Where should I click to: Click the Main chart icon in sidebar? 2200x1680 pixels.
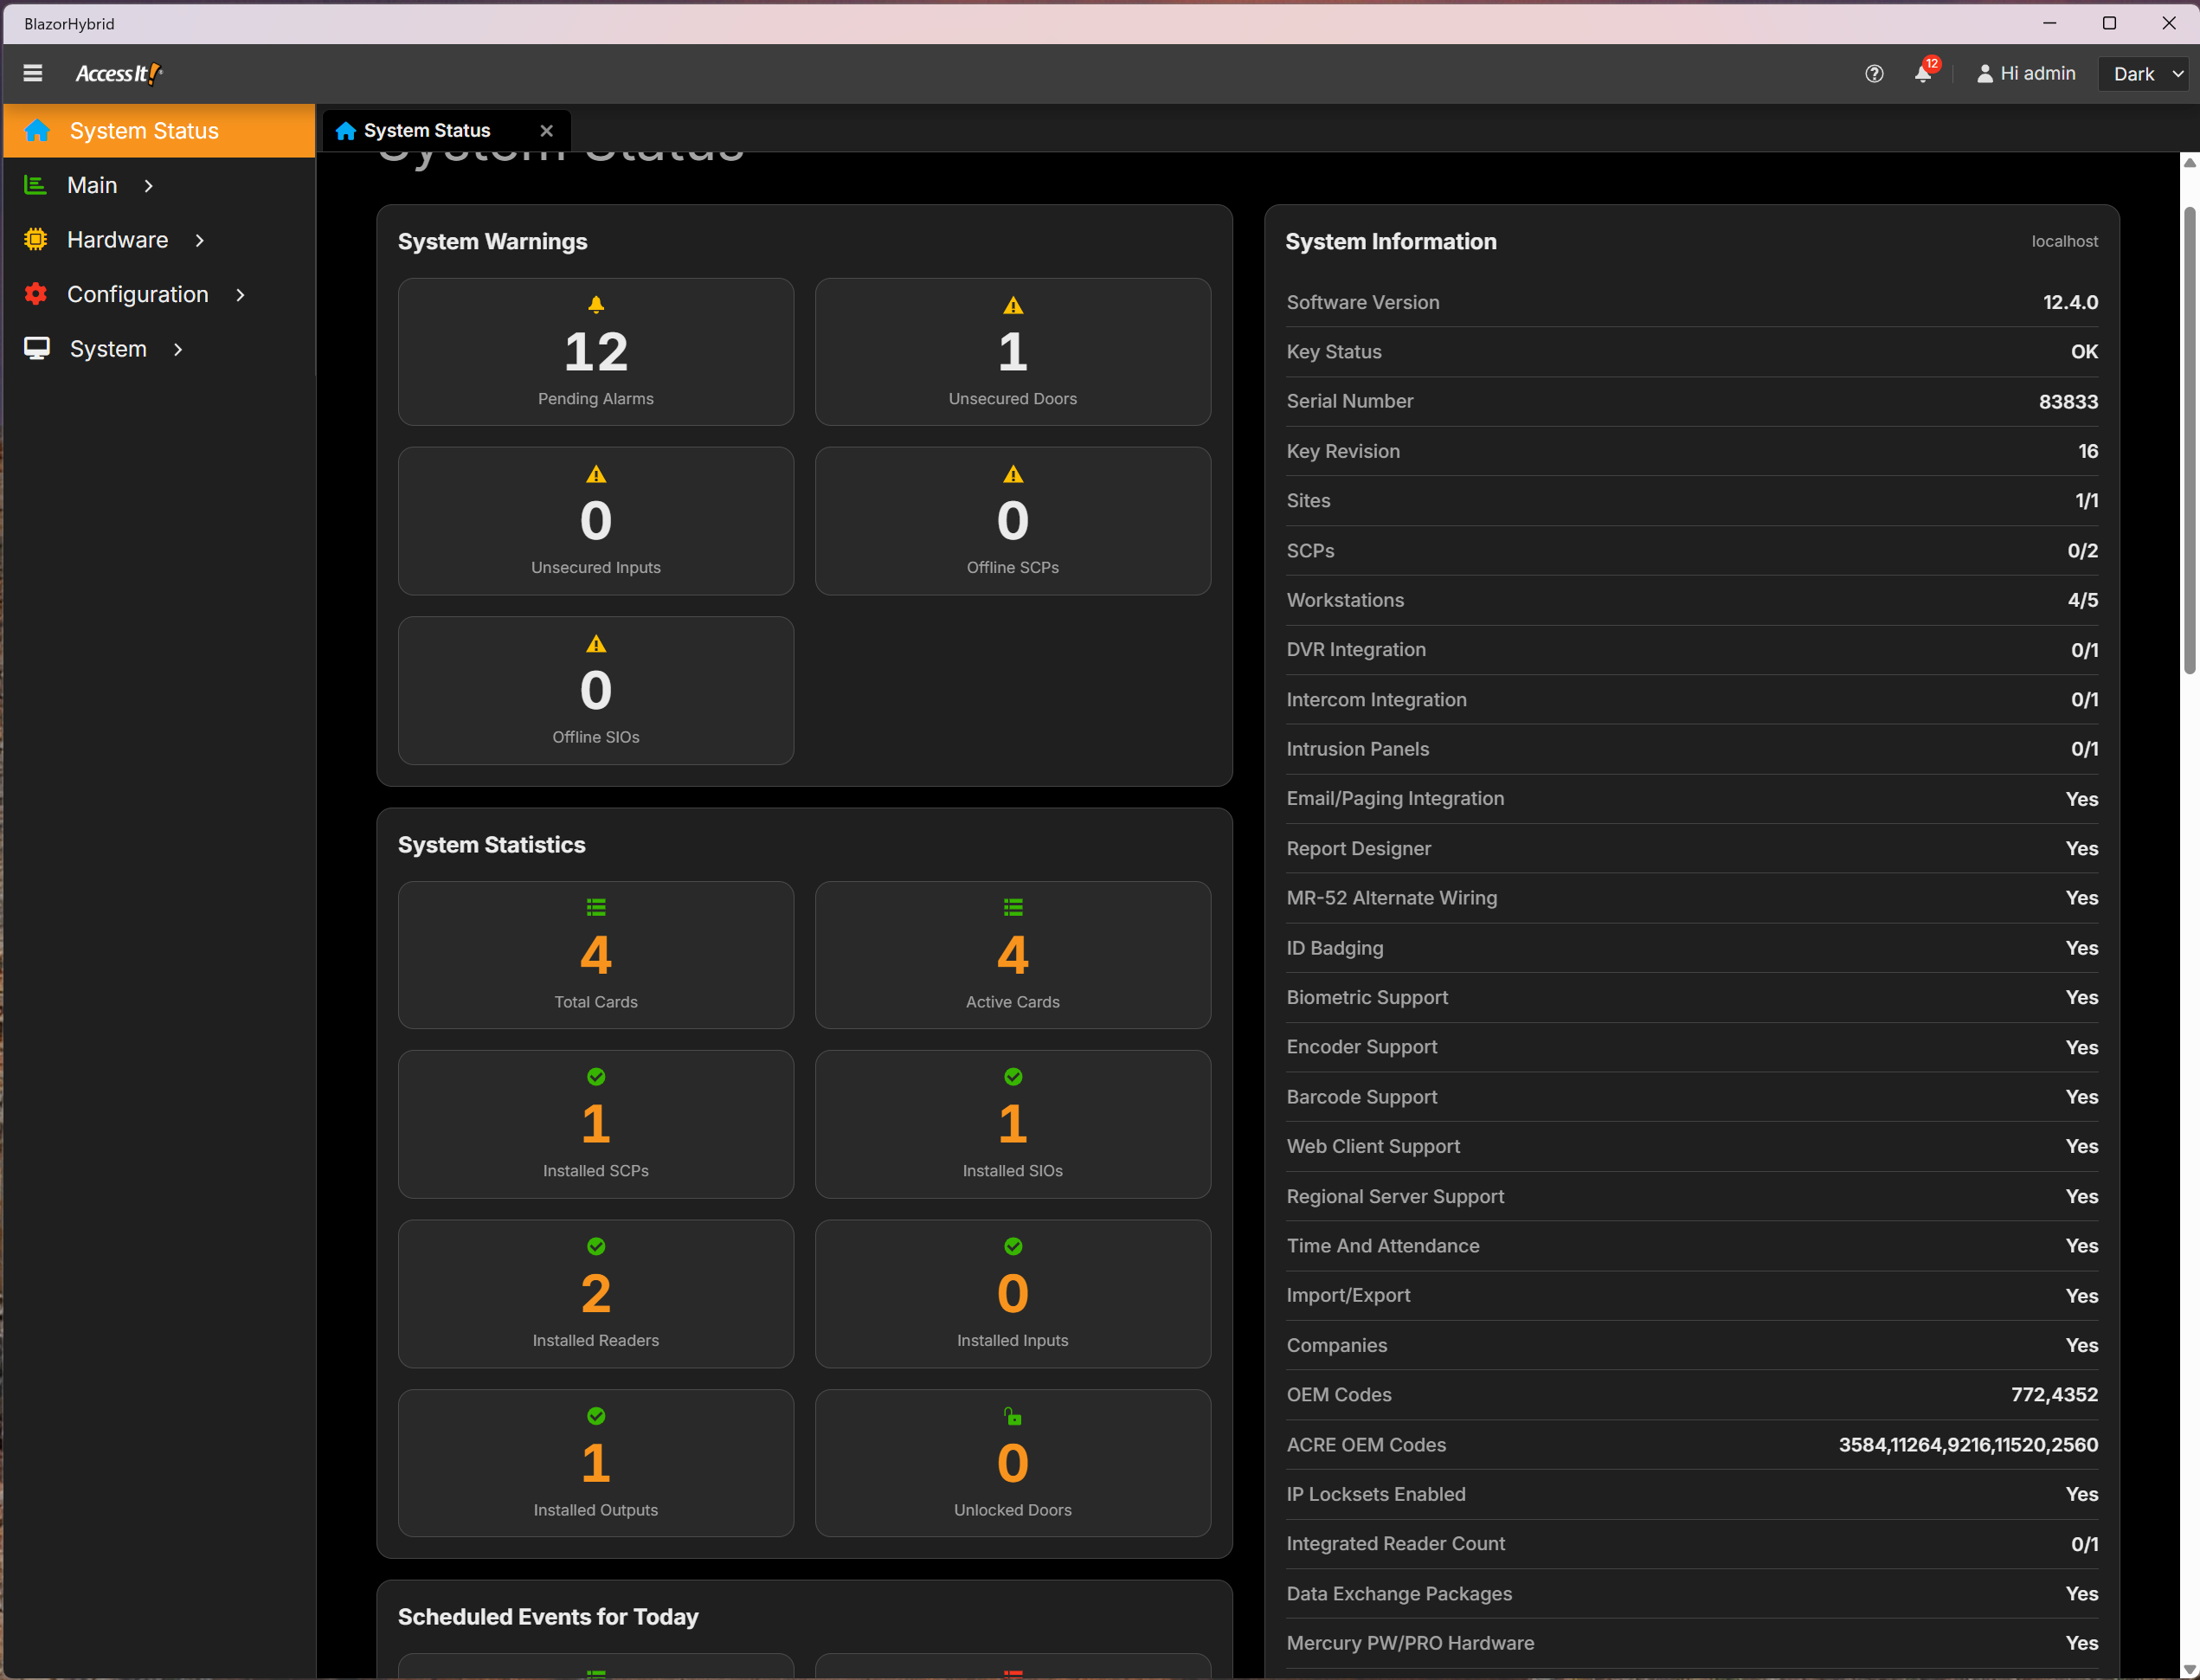pos(35,185)
